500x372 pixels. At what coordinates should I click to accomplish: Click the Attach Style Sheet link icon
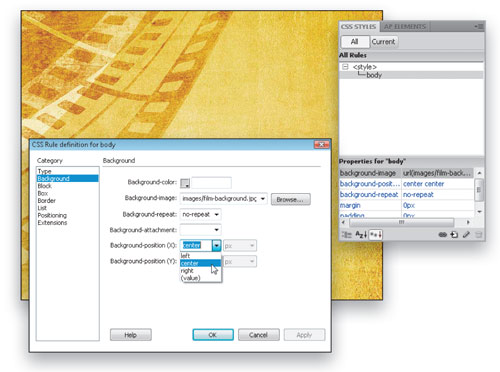(x=443, y=235)
